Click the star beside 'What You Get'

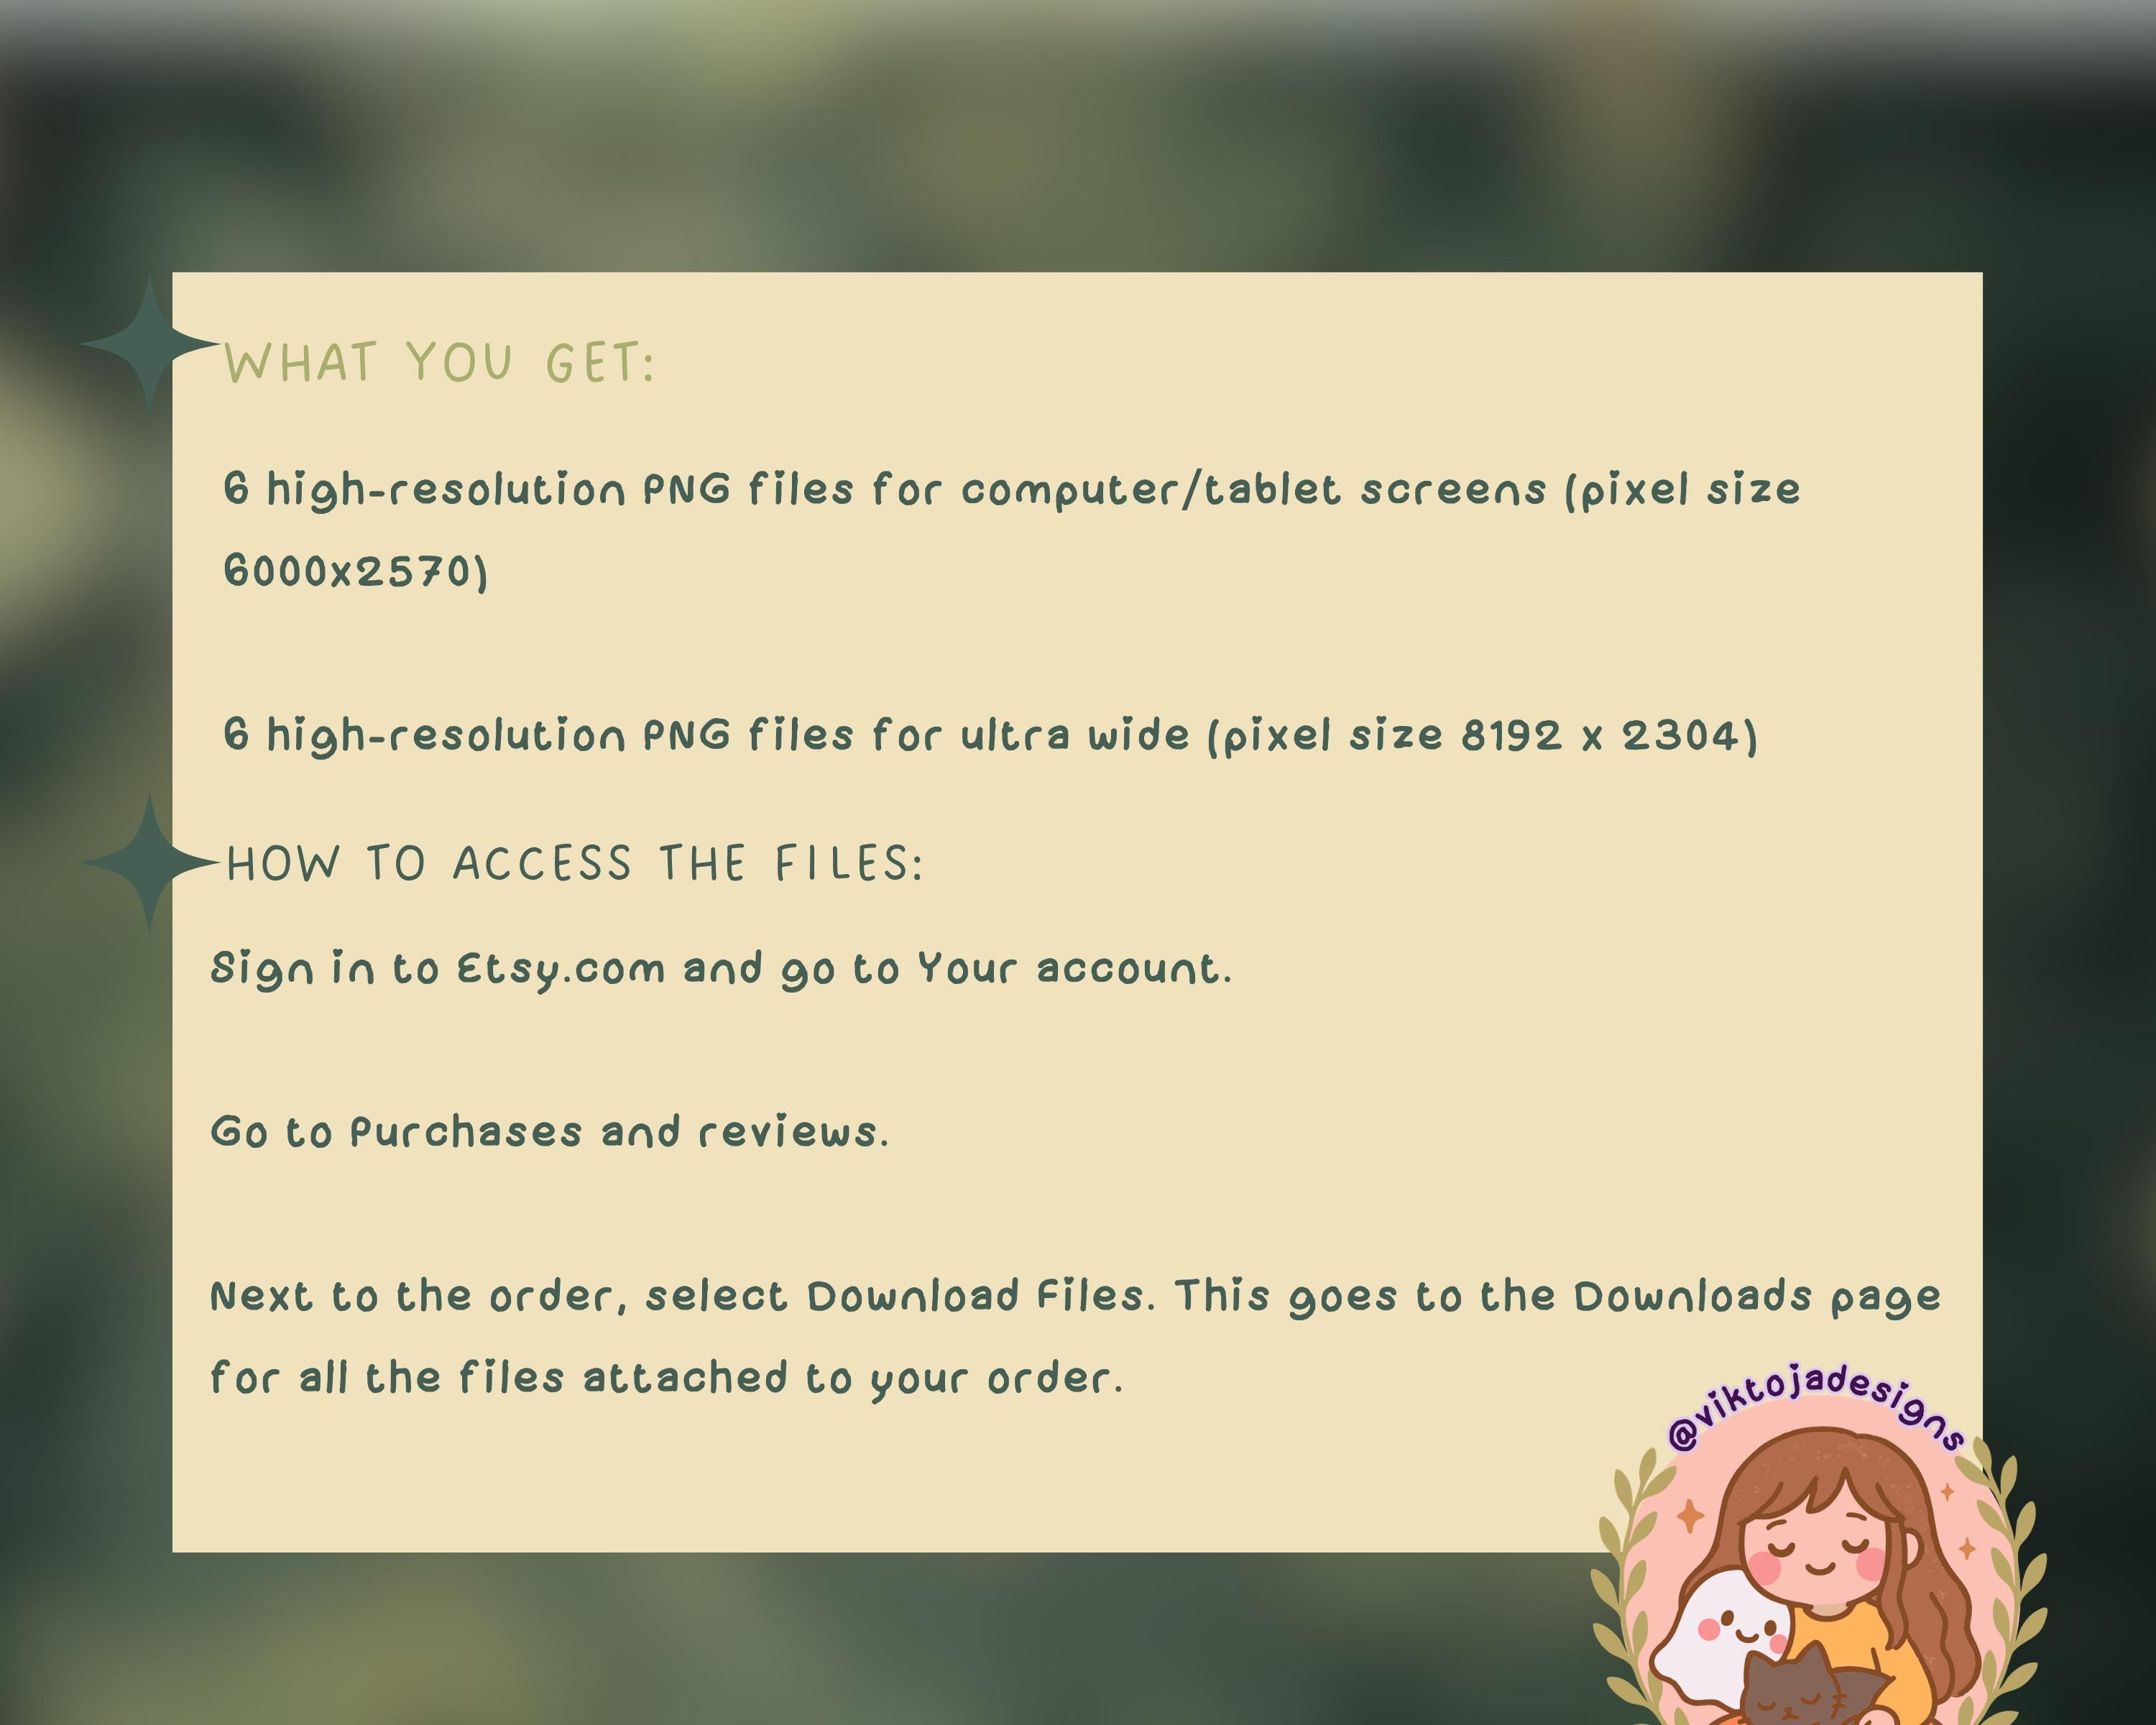point(149,344)
